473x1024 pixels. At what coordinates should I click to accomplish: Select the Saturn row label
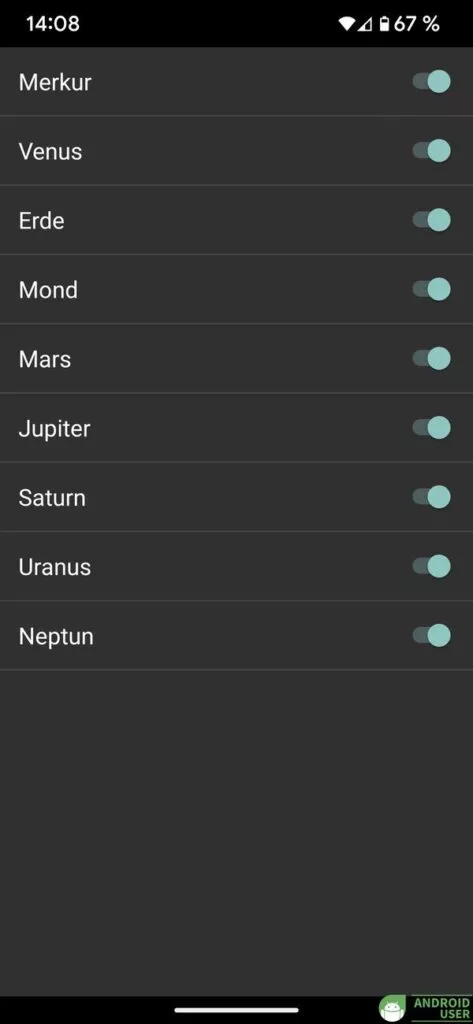[x=52, y=498]
